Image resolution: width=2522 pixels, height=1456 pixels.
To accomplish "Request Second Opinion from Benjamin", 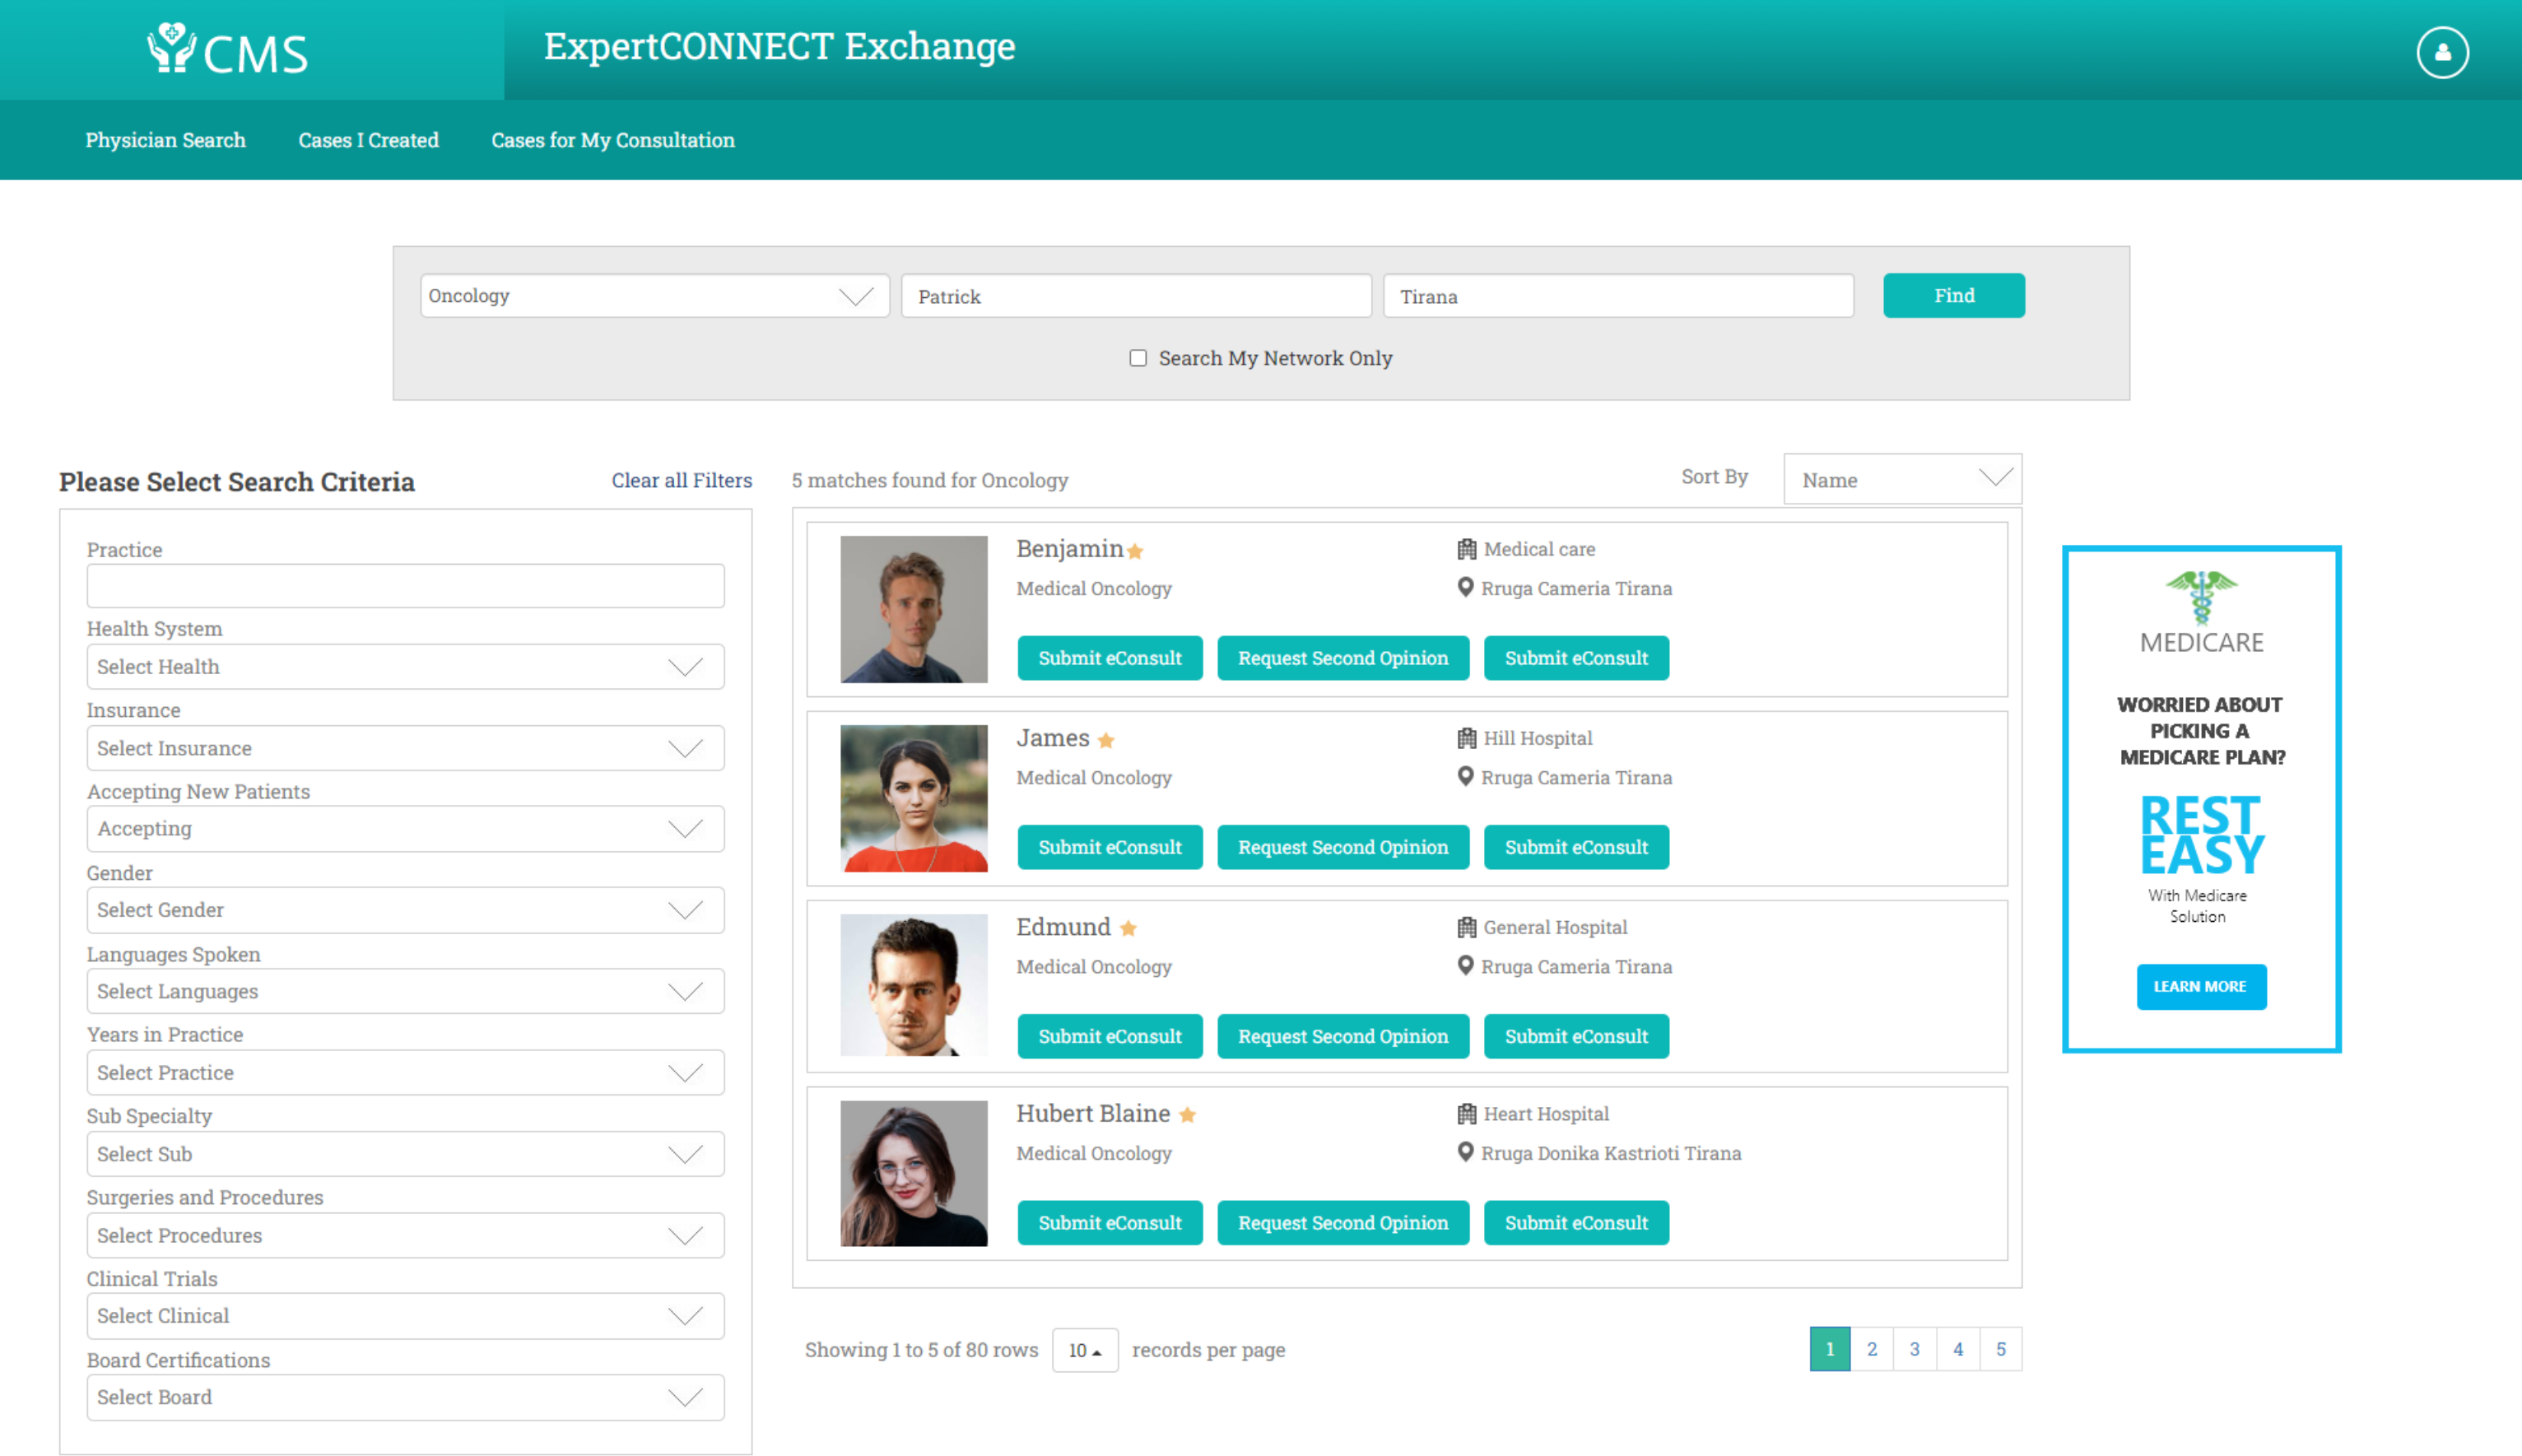I will tap(1343, 658).
